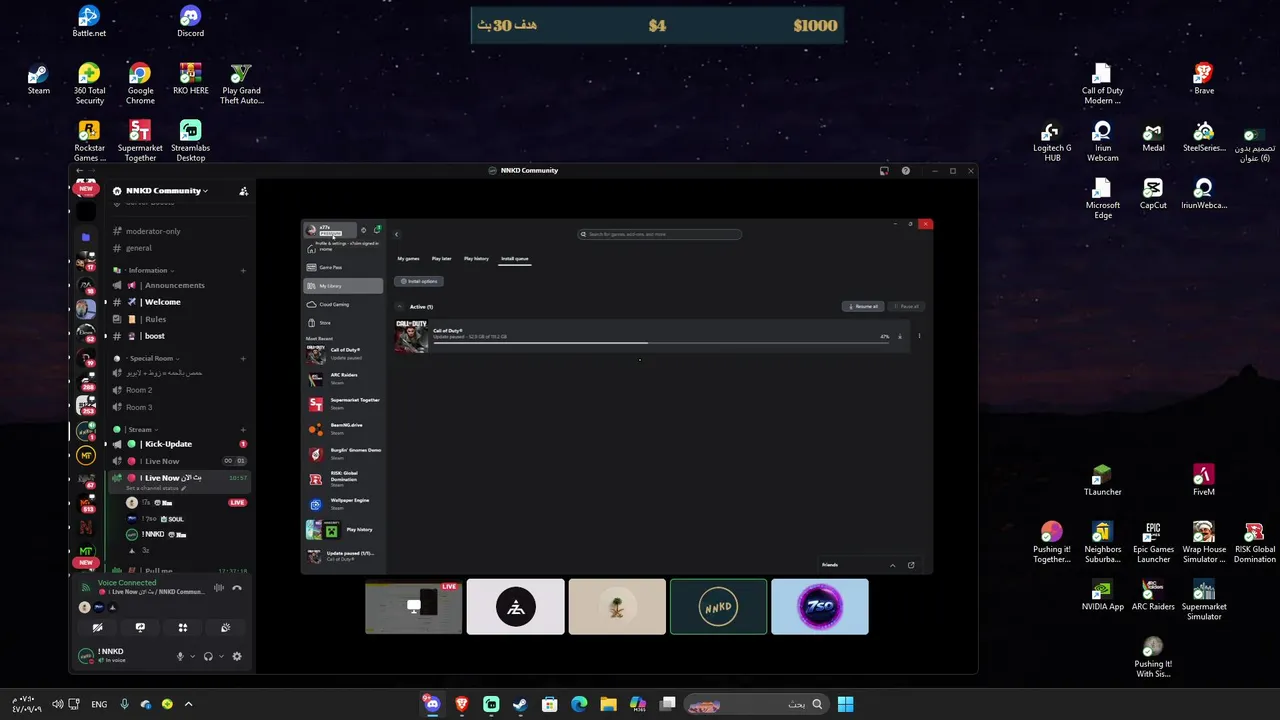Open Rockstar Games desktop shortcut
1280x720 pixels.
89,141
